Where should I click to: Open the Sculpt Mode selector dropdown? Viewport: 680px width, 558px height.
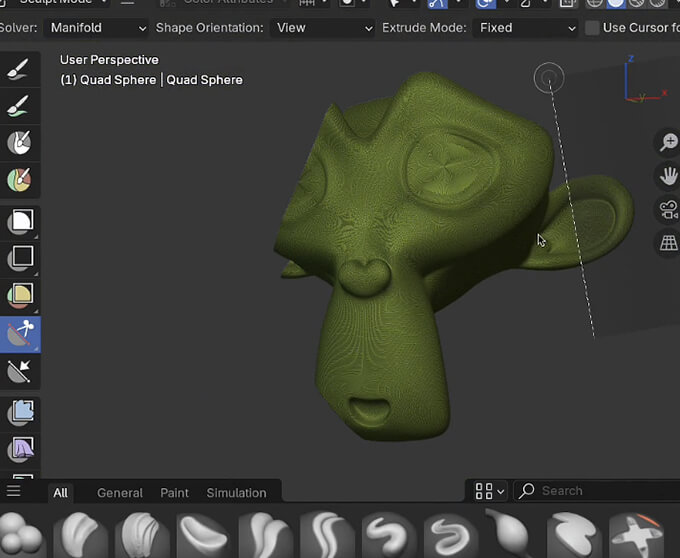[x=54, y=3]
